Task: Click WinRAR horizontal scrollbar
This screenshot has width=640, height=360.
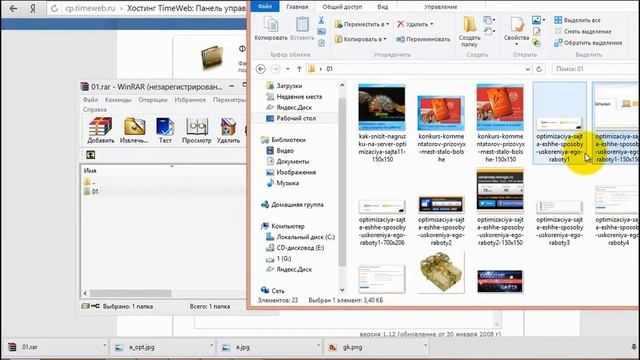Action: [131, 293]
